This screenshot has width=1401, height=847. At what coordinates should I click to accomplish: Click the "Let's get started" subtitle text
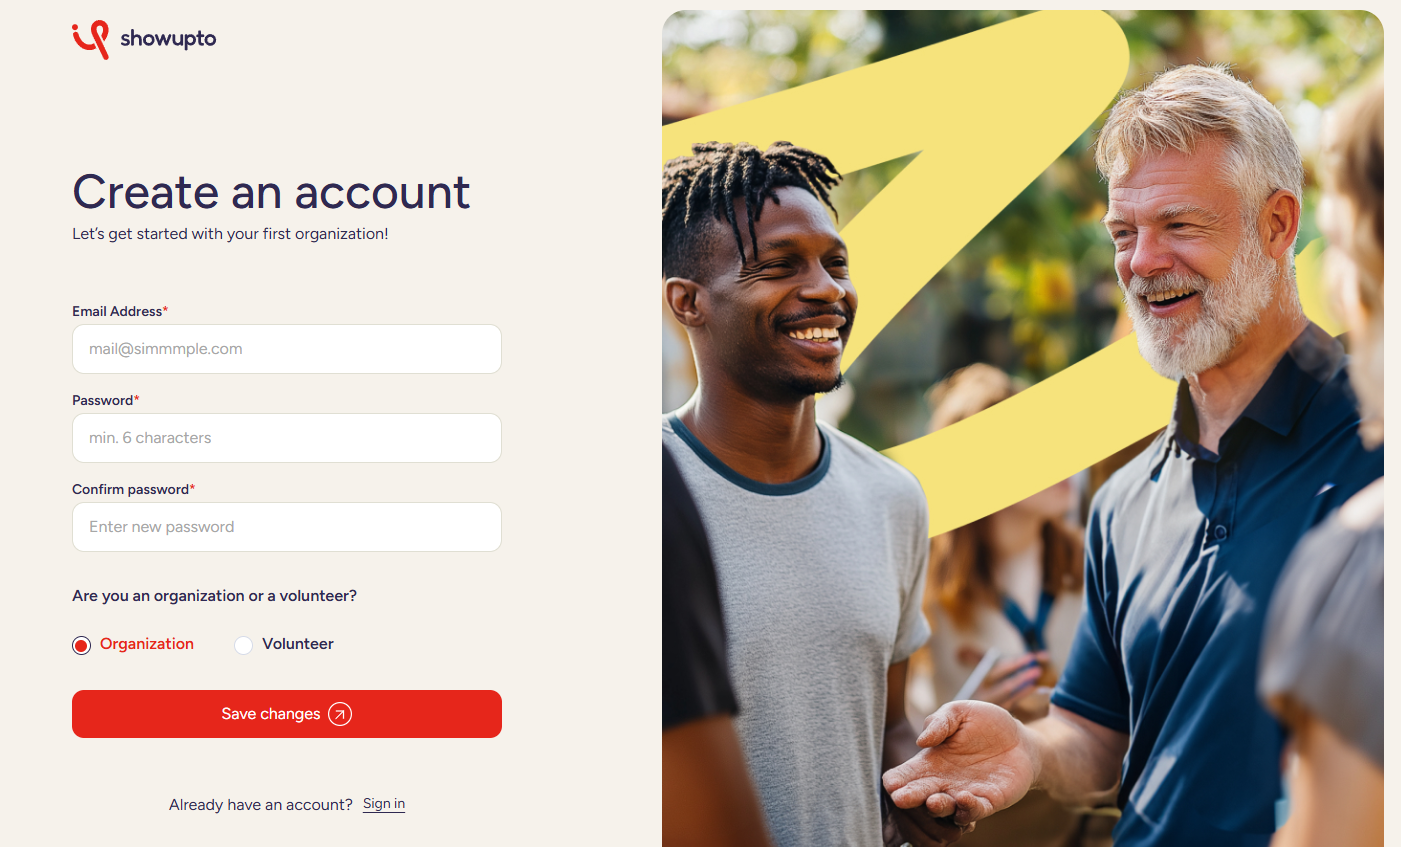[x=230, y=234]
